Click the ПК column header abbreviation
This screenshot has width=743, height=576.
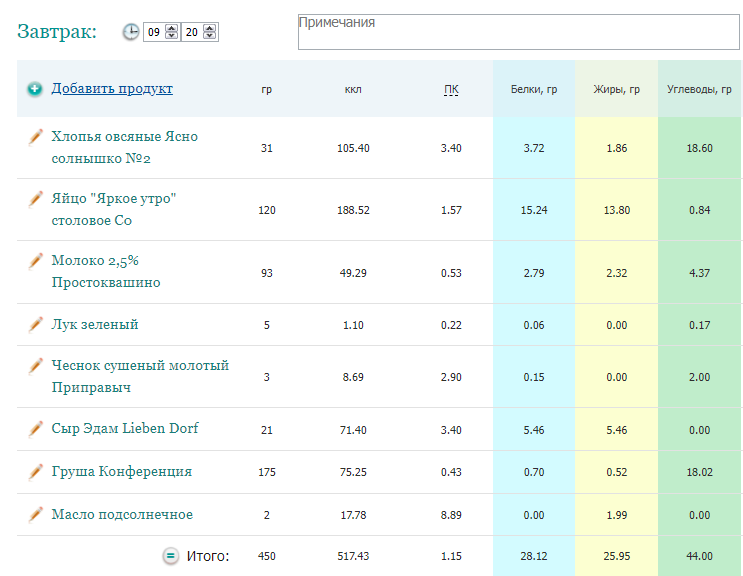[x=451, y=90]
